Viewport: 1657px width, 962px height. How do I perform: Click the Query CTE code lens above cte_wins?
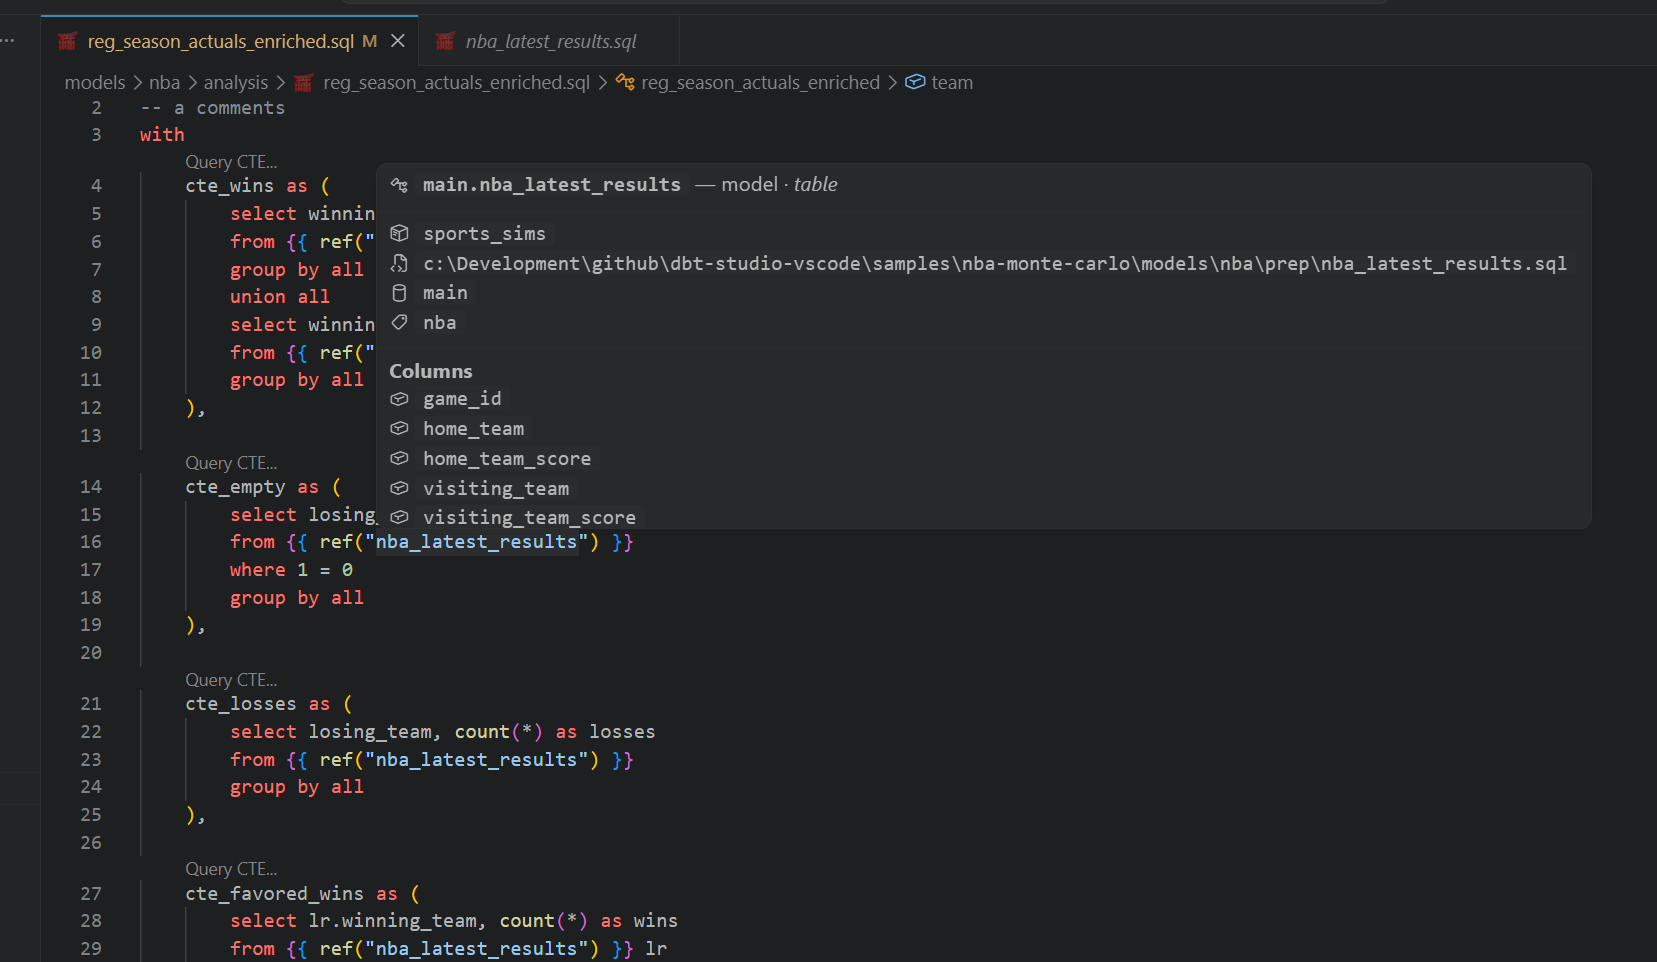coord(231,162)
